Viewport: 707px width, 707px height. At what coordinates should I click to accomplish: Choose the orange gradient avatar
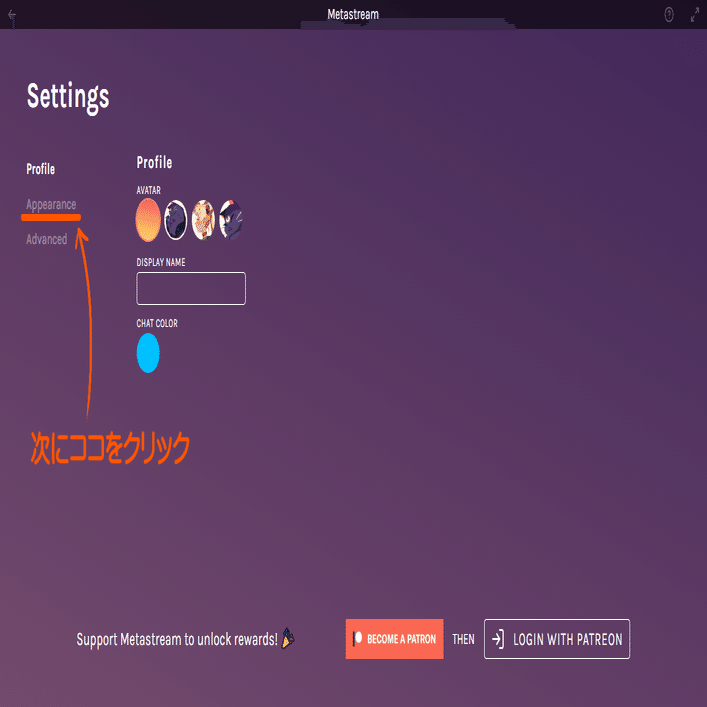click(148, 220)
